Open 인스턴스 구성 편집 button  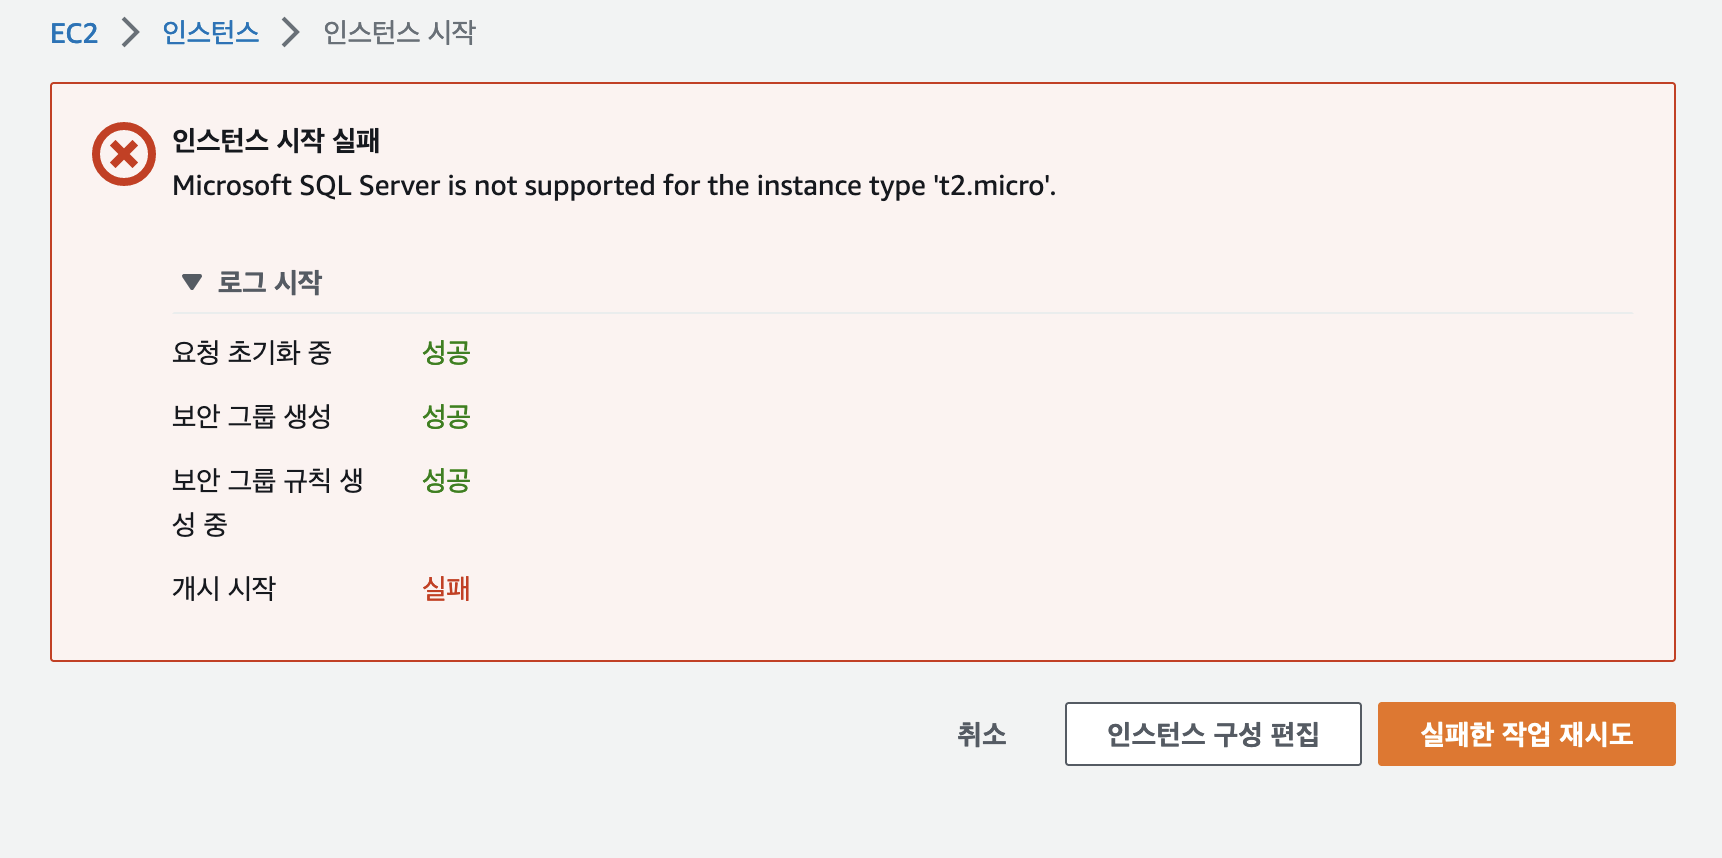pyautogui.click(x=1213, y=734)
